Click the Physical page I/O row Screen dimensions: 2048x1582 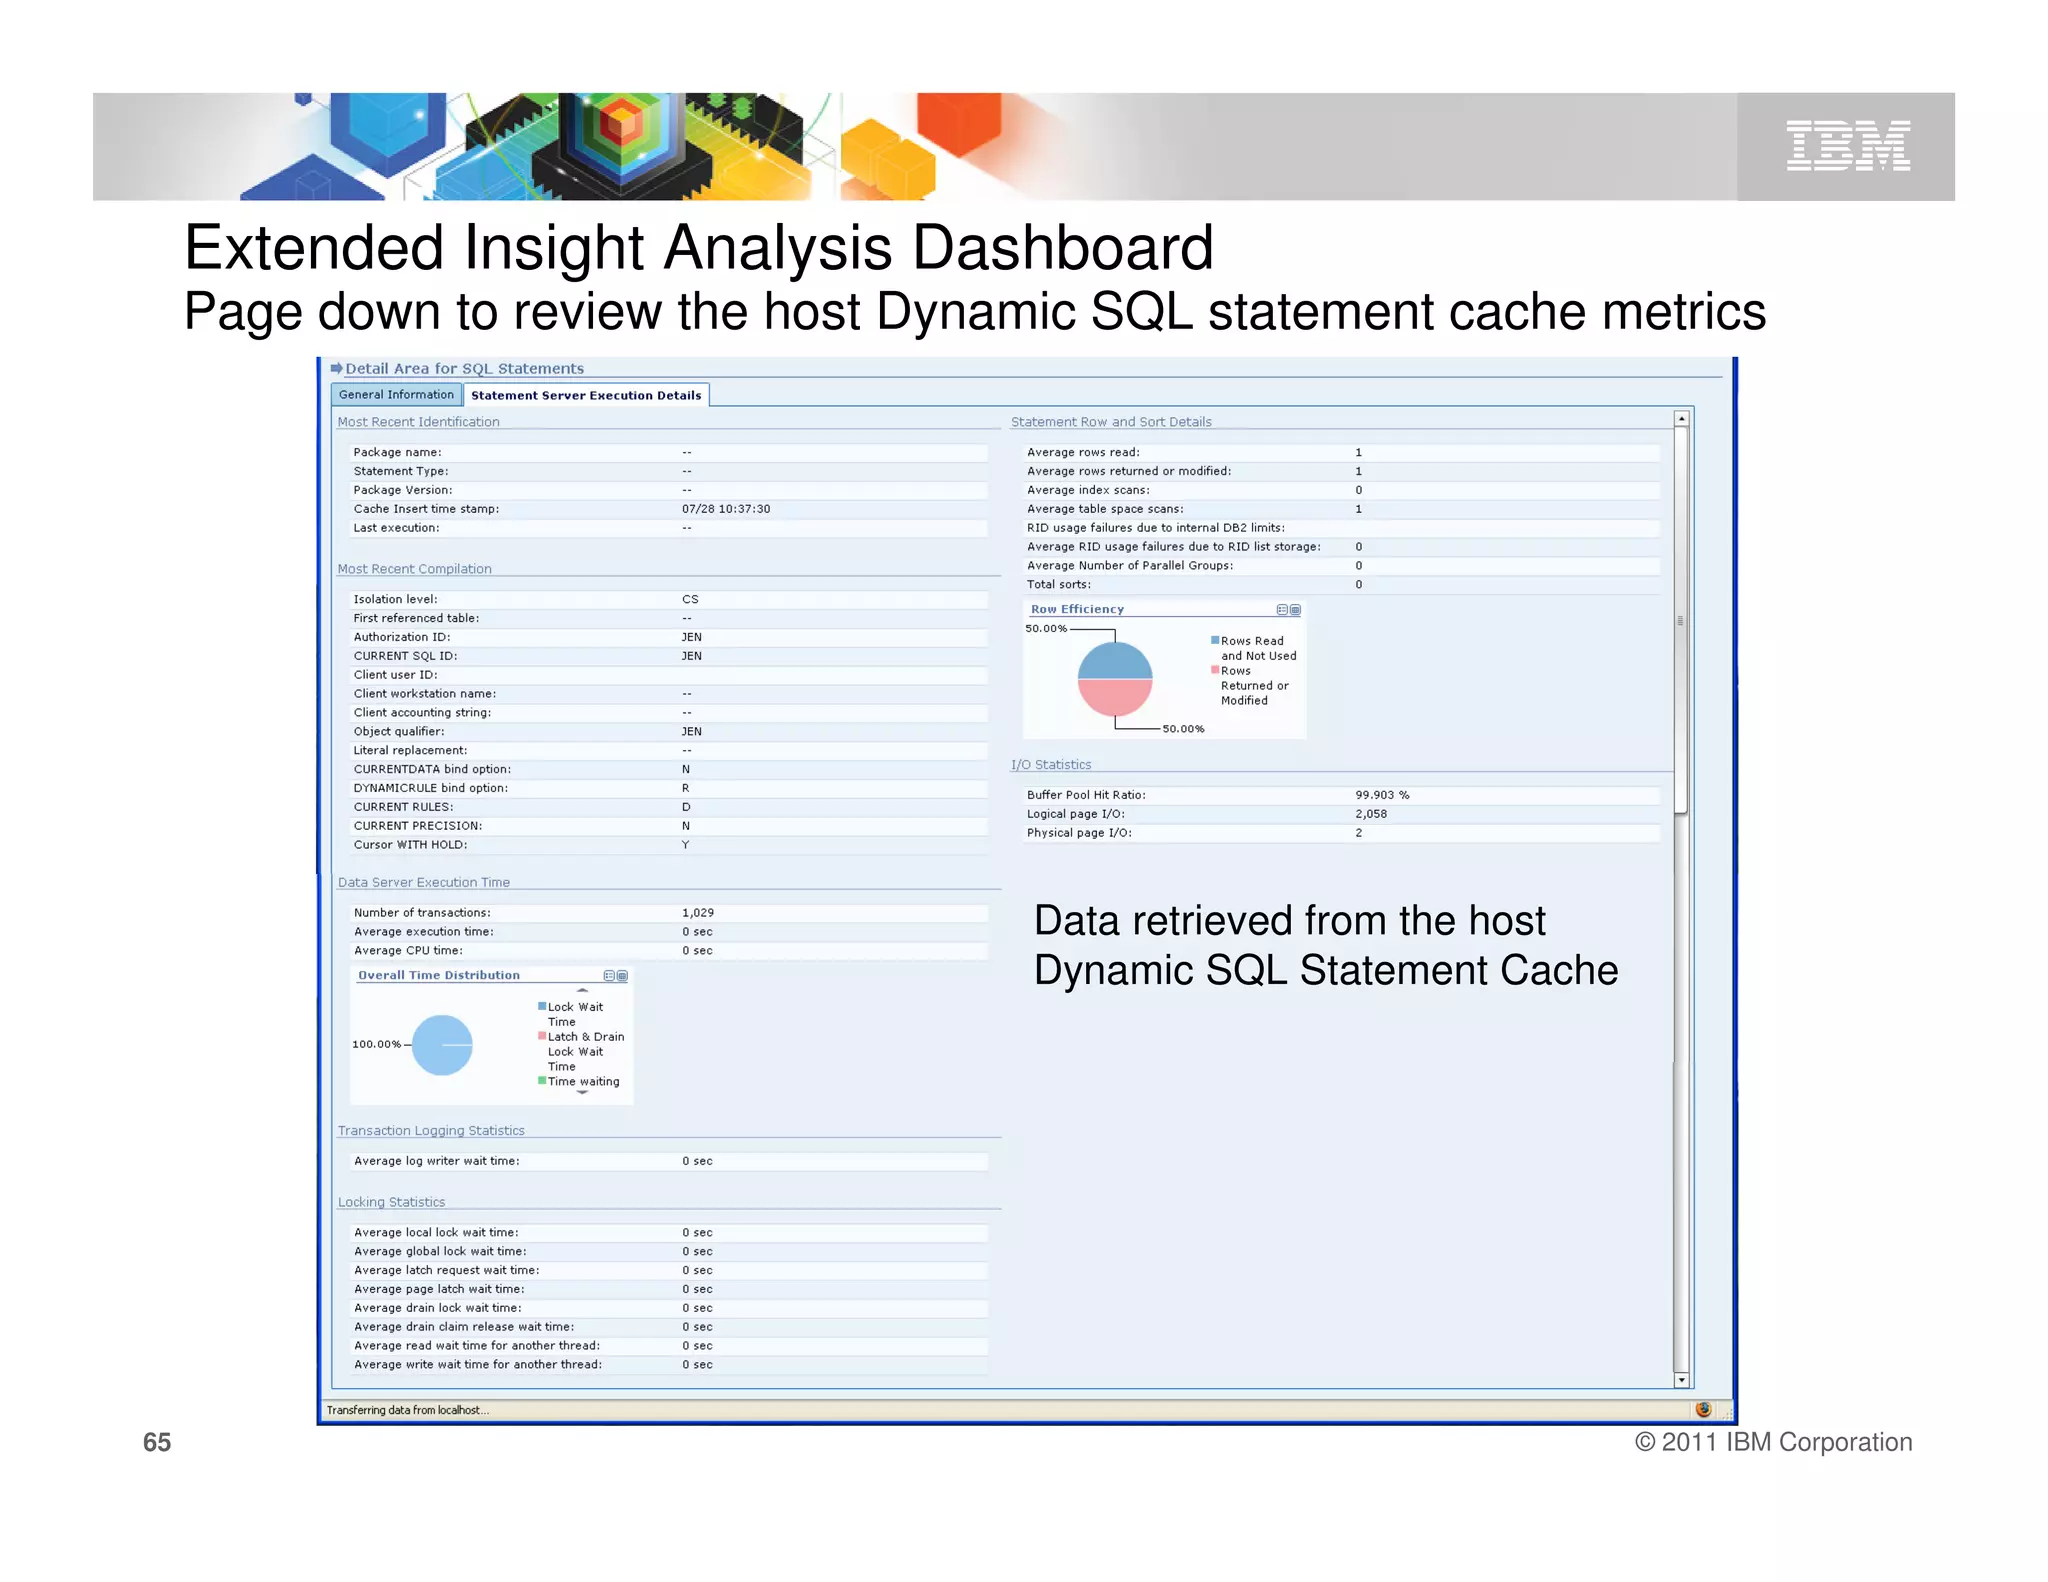tap(1341, 833)
